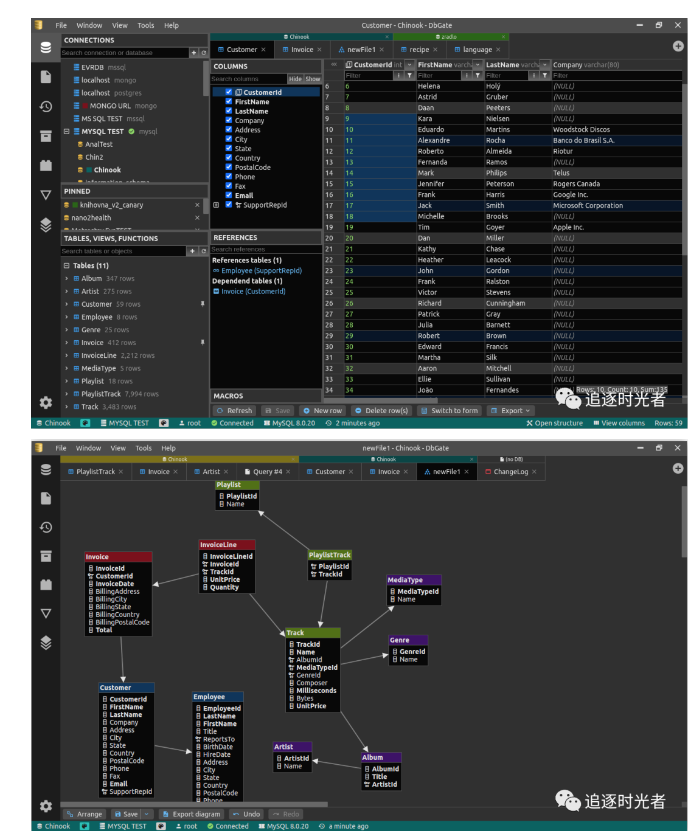Image resolution: width=698 pixels, height=839 pixels.
Task: Open files icon in Customer window sidebar
Action: 46,77
